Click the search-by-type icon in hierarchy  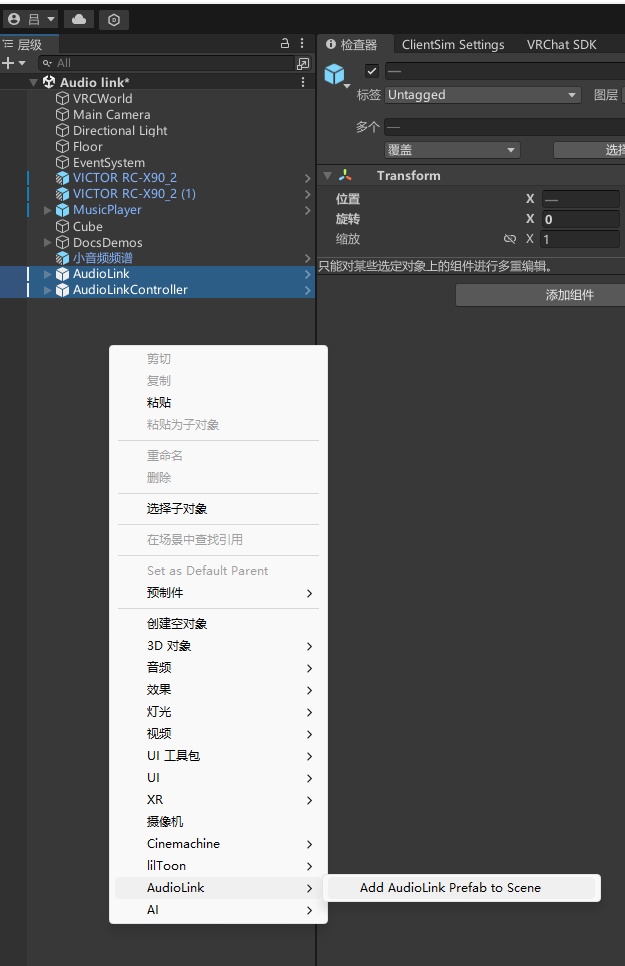(303, 63)
